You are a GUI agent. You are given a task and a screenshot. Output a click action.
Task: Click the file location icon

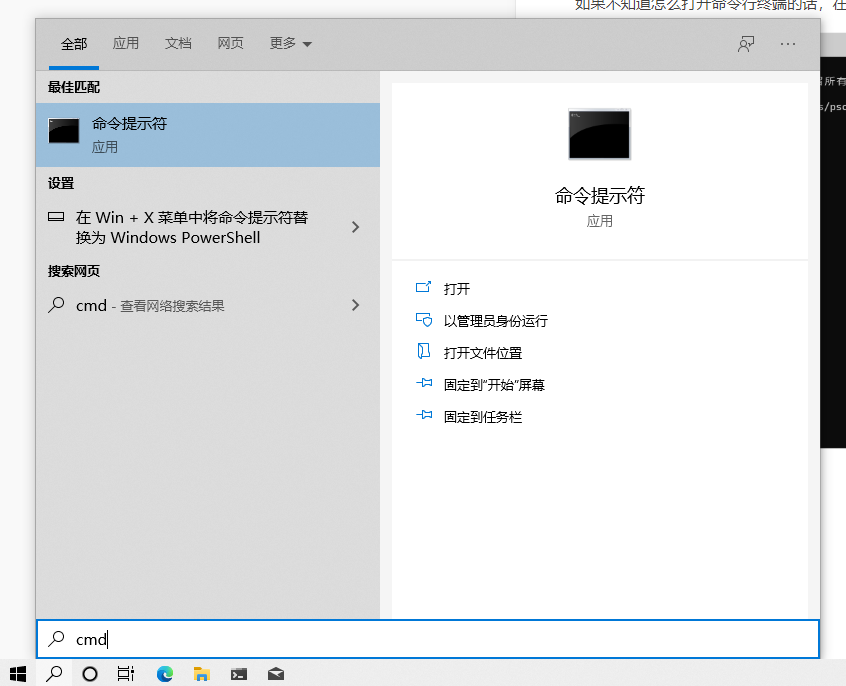424,351
